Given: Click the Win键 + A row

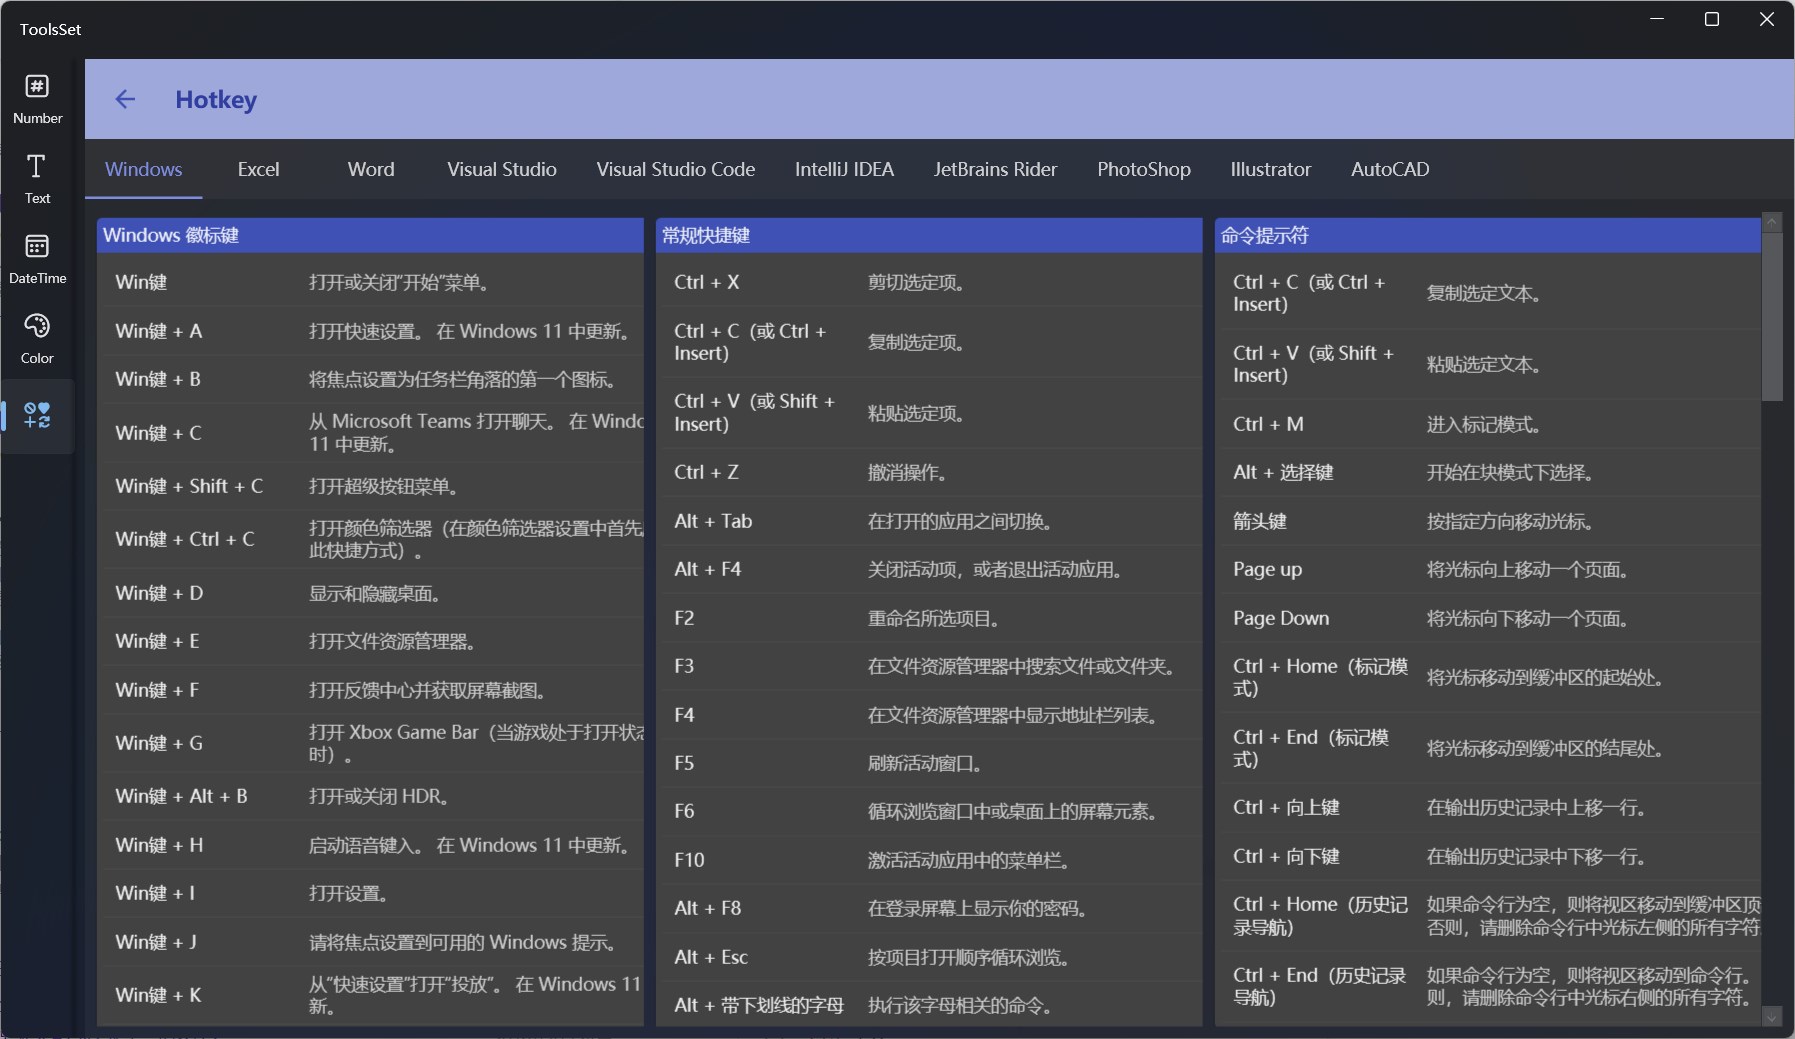Looking at the screenshot, I should [x=372, y=331].
